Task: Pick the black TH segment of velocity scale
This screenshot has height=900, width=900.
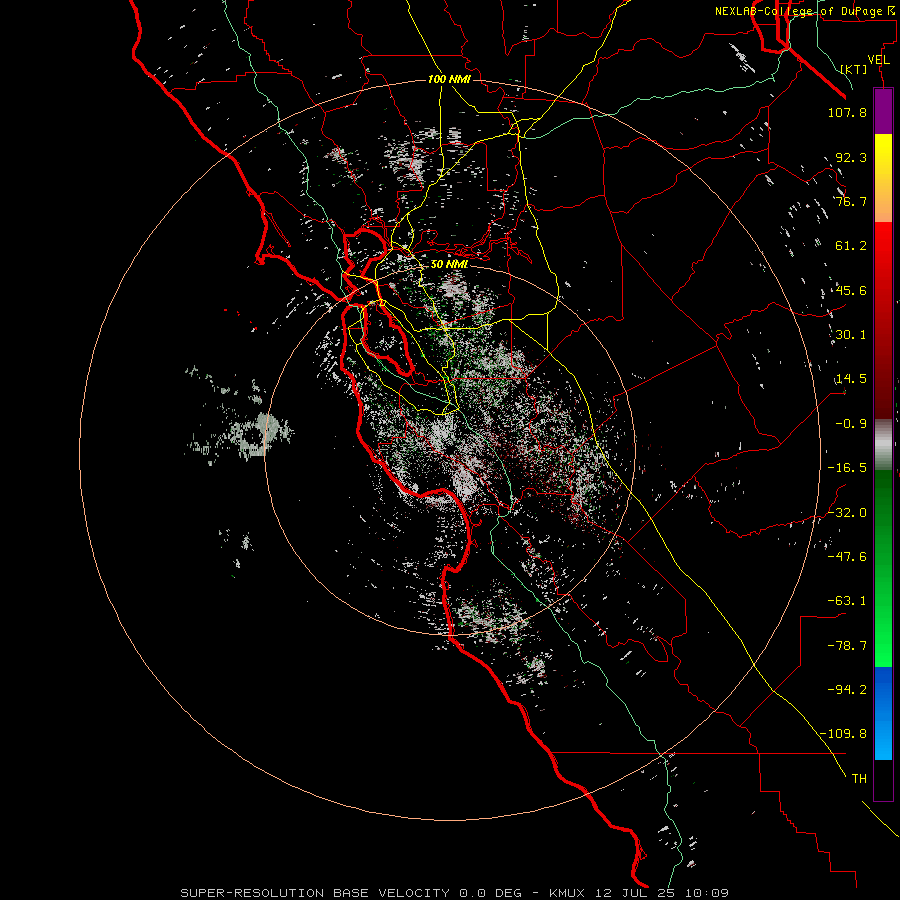Action: click(883, 781)
